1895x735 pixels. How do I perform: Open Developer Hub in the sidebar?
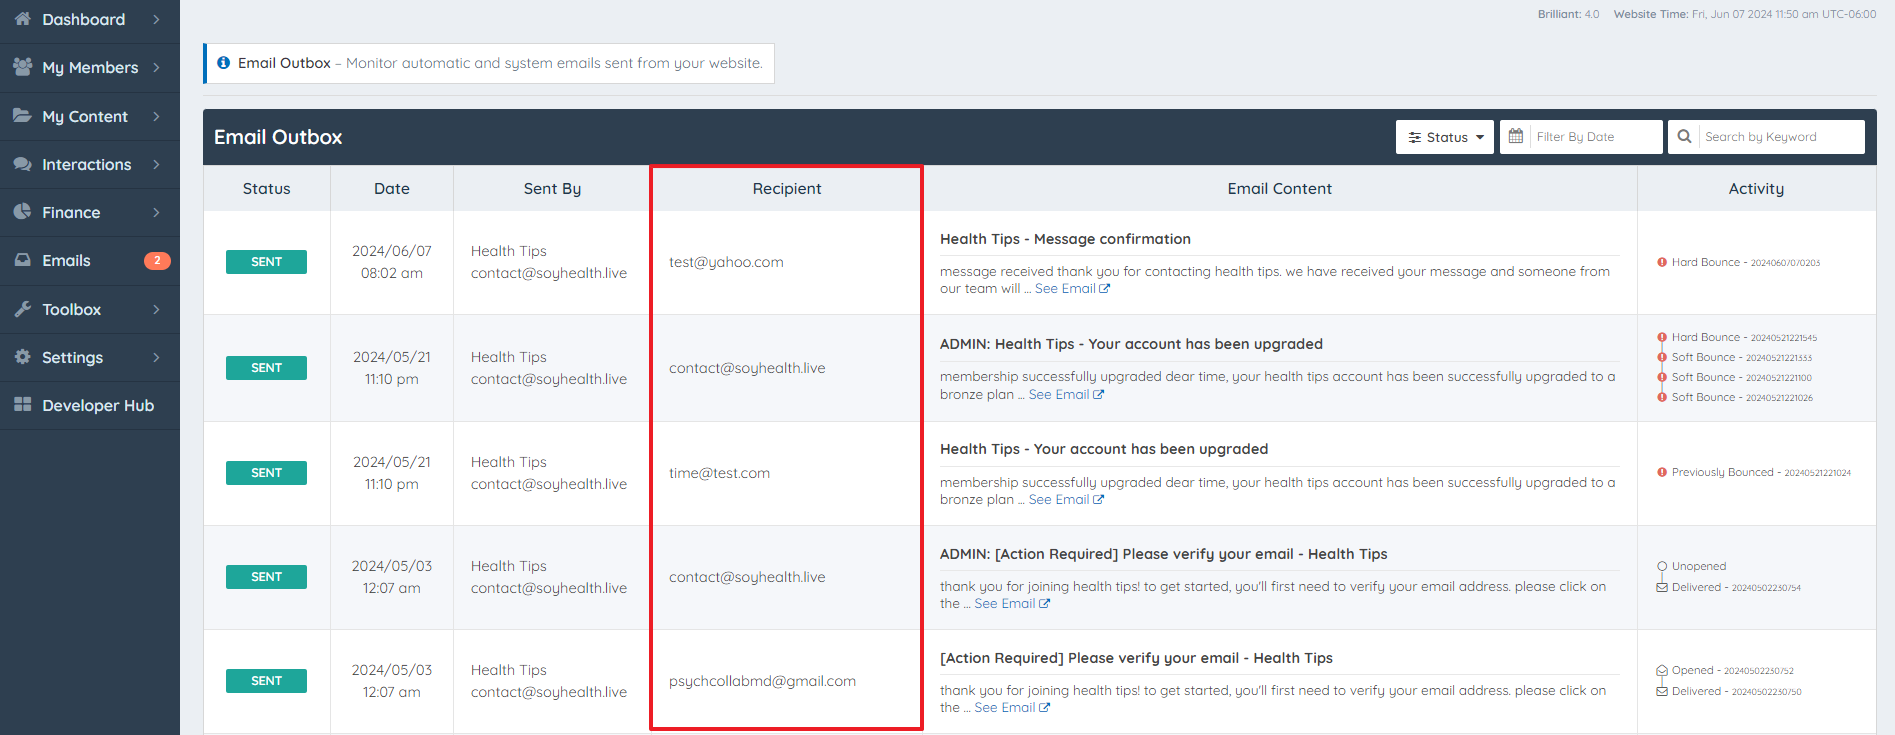(90, 405)
